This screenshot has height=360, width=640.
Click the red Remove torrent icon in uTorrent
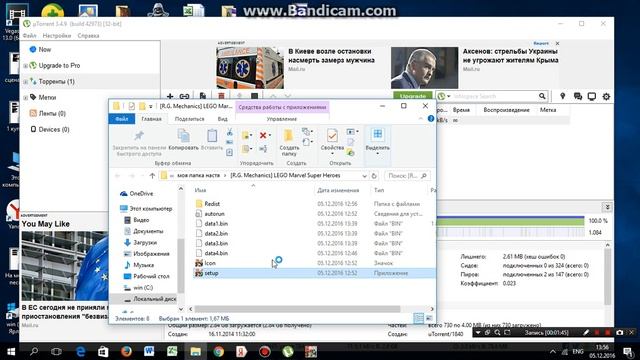(221, 96)
